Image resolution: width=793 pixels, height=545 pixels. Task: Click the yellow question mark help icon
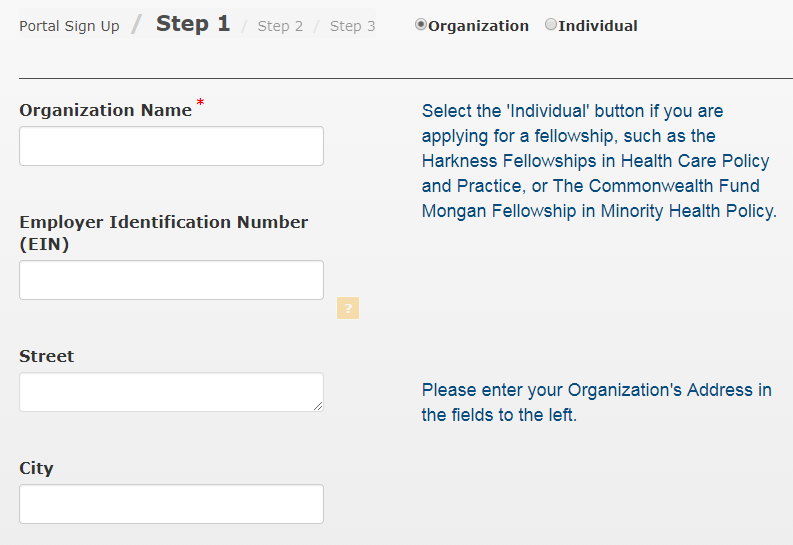[x=348, y=308]
